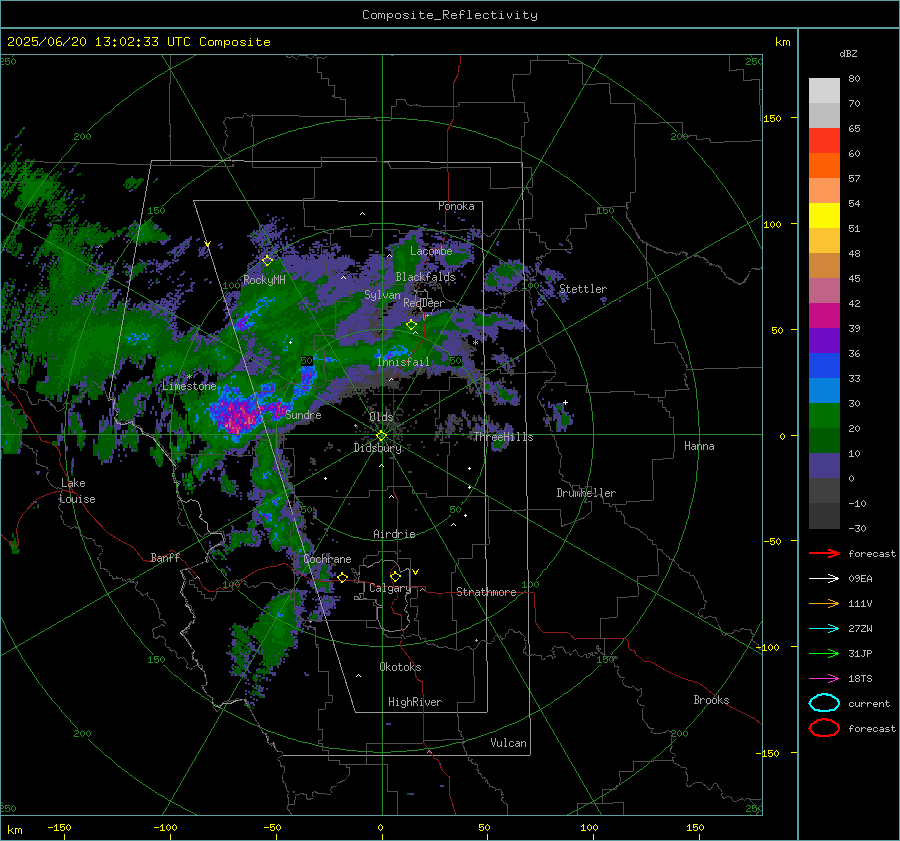
Task: Click the RedDeer city label
Action: (424, 303)
